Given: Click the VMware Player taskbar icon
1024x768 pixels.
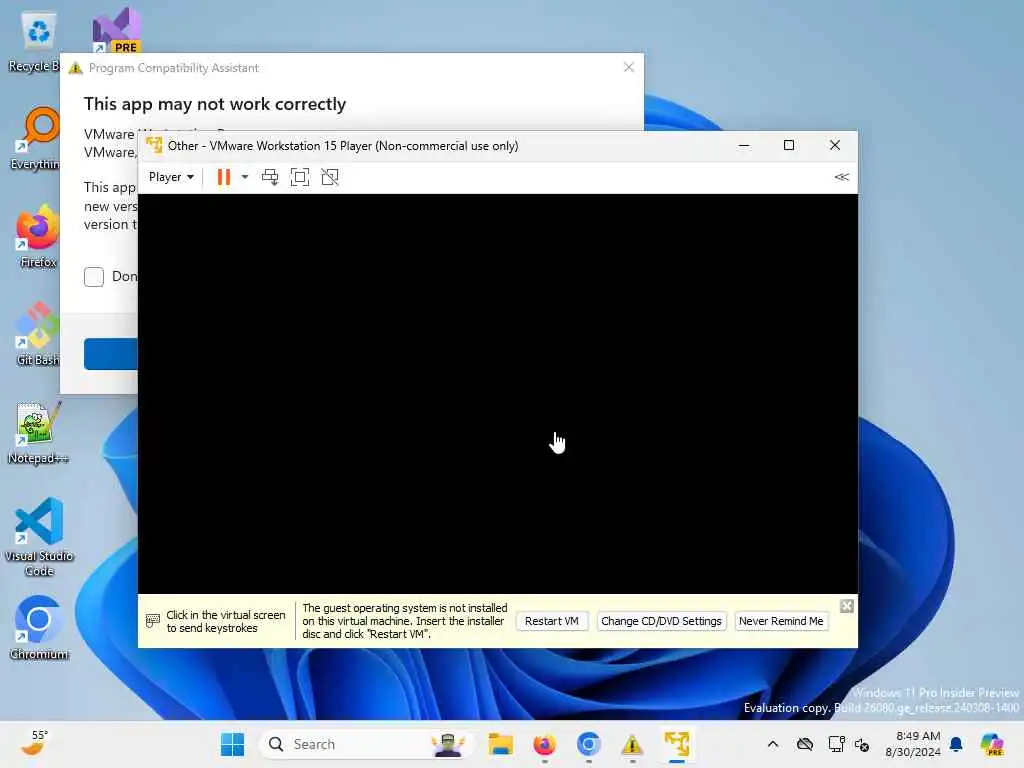Looking at the screenshot, I should coord(677,744).
